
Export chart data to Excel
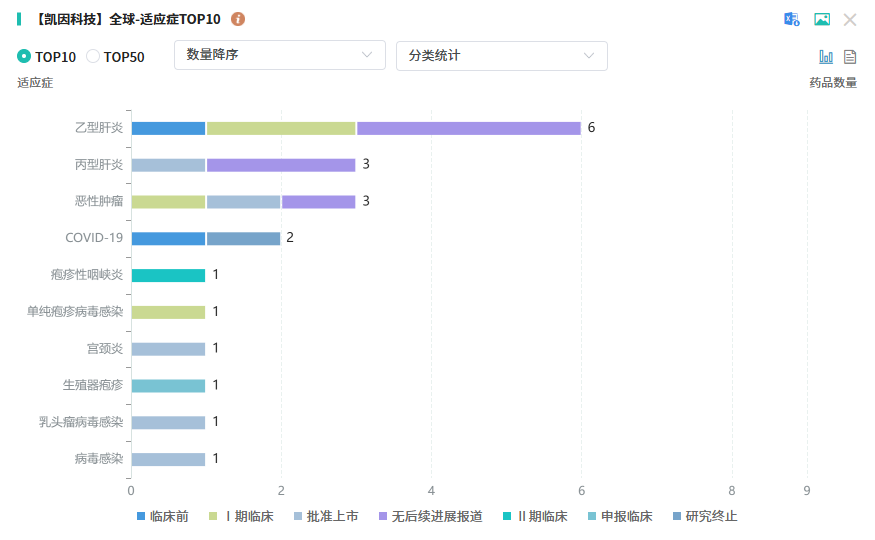(792, 19)
